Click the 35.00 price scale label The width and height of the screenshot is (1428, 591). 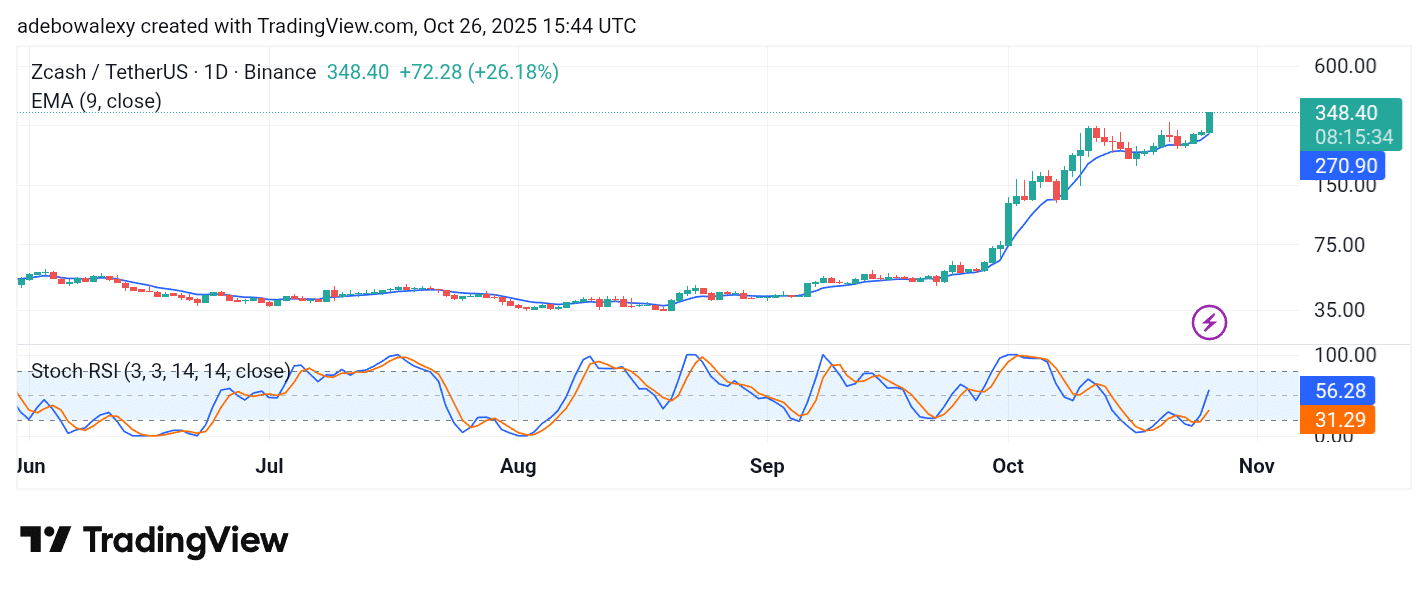click(x=1339, y=310)
